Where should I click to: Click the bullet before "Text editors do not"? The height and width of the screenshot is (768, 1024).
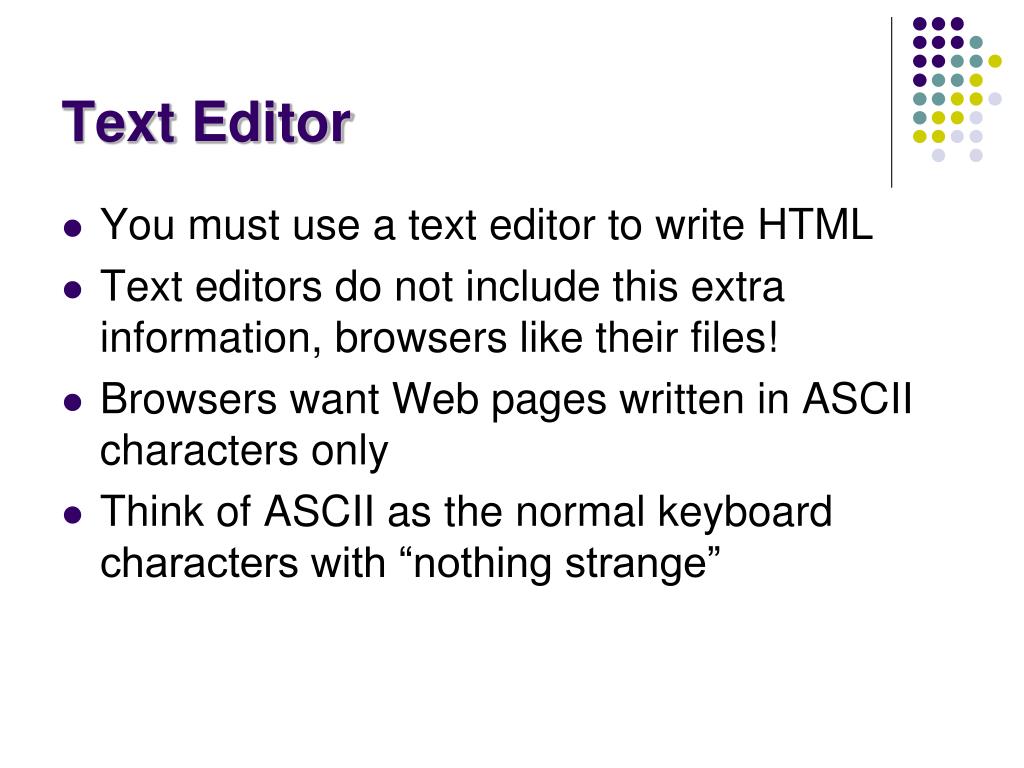tap(73, 289)
